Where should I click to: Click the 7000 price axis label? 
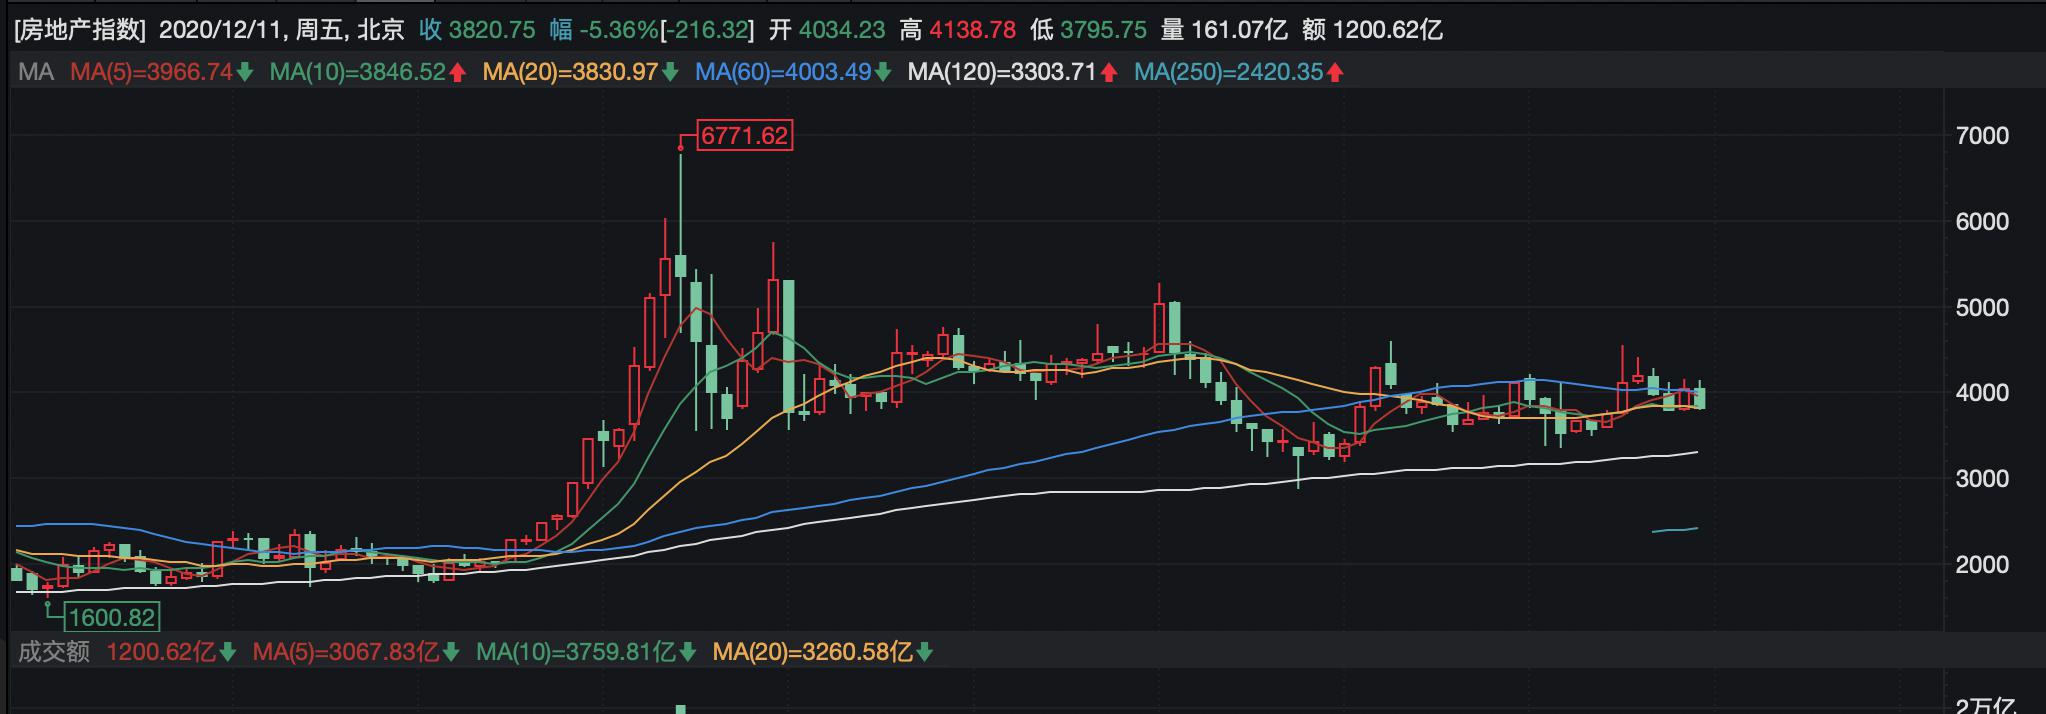pos(1982,136)
